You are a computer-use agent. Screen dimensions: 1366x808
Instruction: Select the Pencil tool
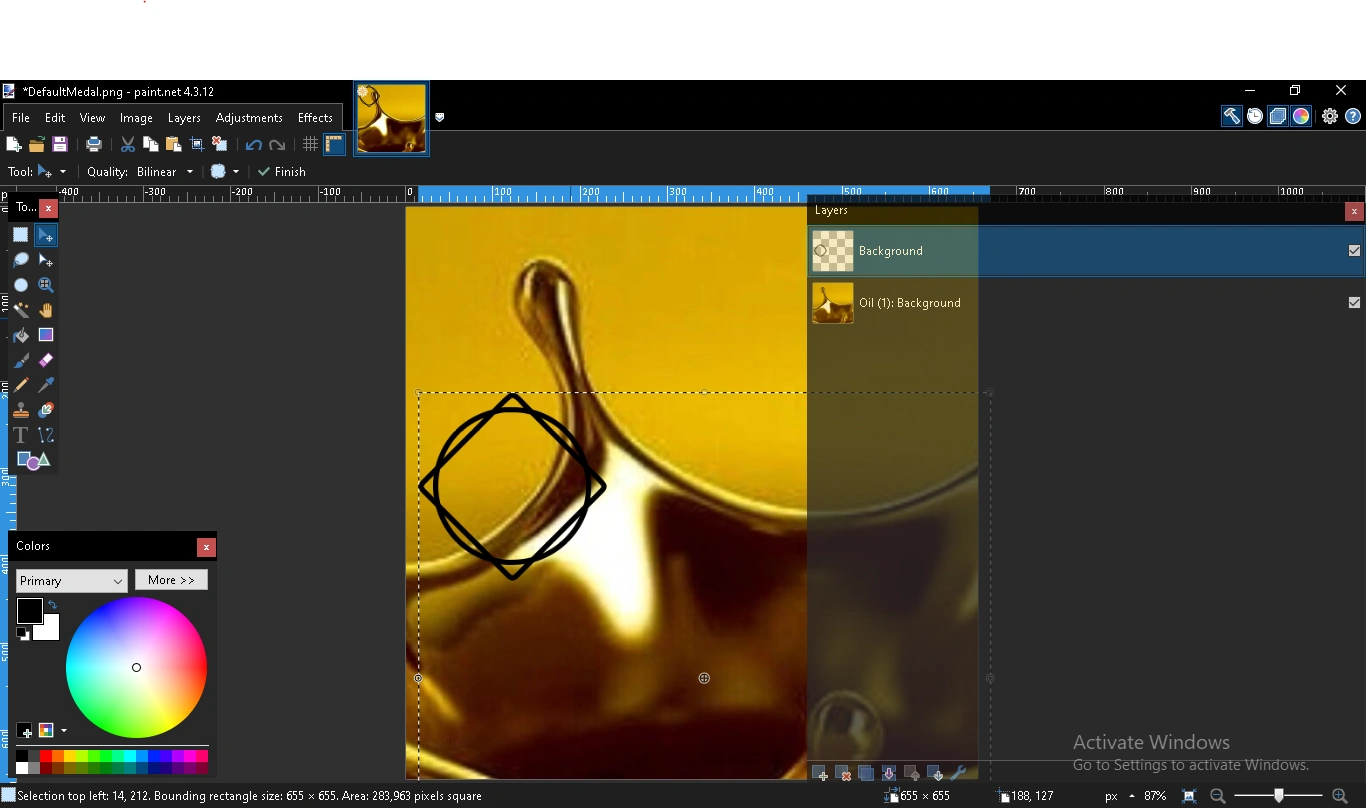click(21, 385)
